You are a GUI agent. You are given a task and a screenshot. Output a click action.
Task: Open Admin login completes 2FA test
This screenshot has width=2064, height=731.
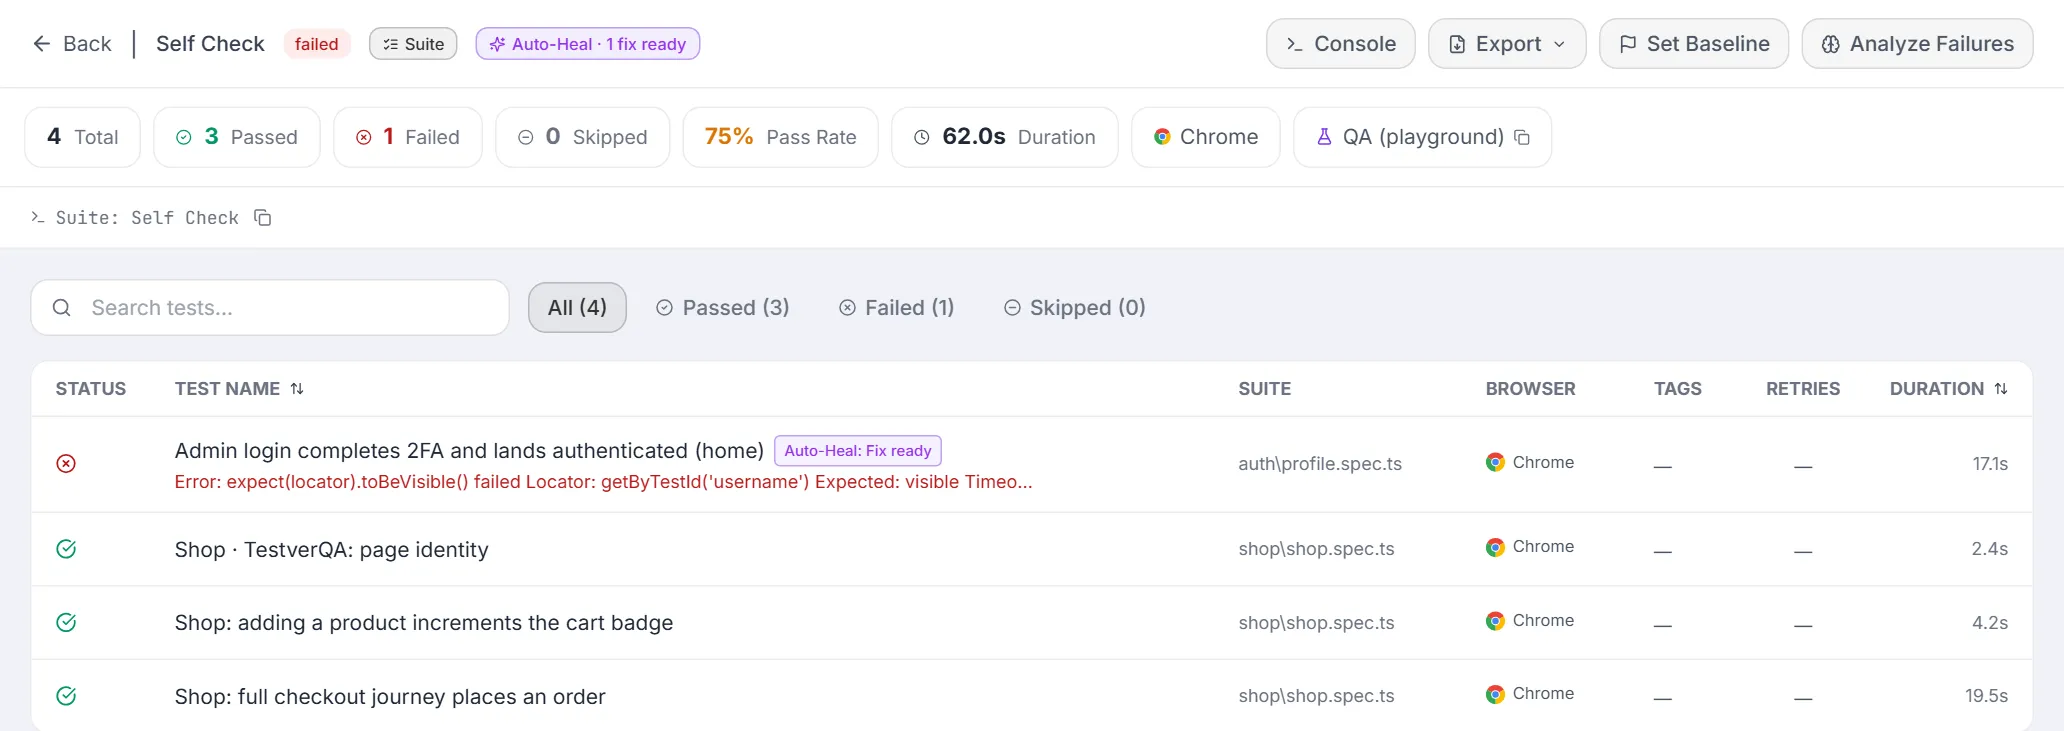(x=469, y=451)
